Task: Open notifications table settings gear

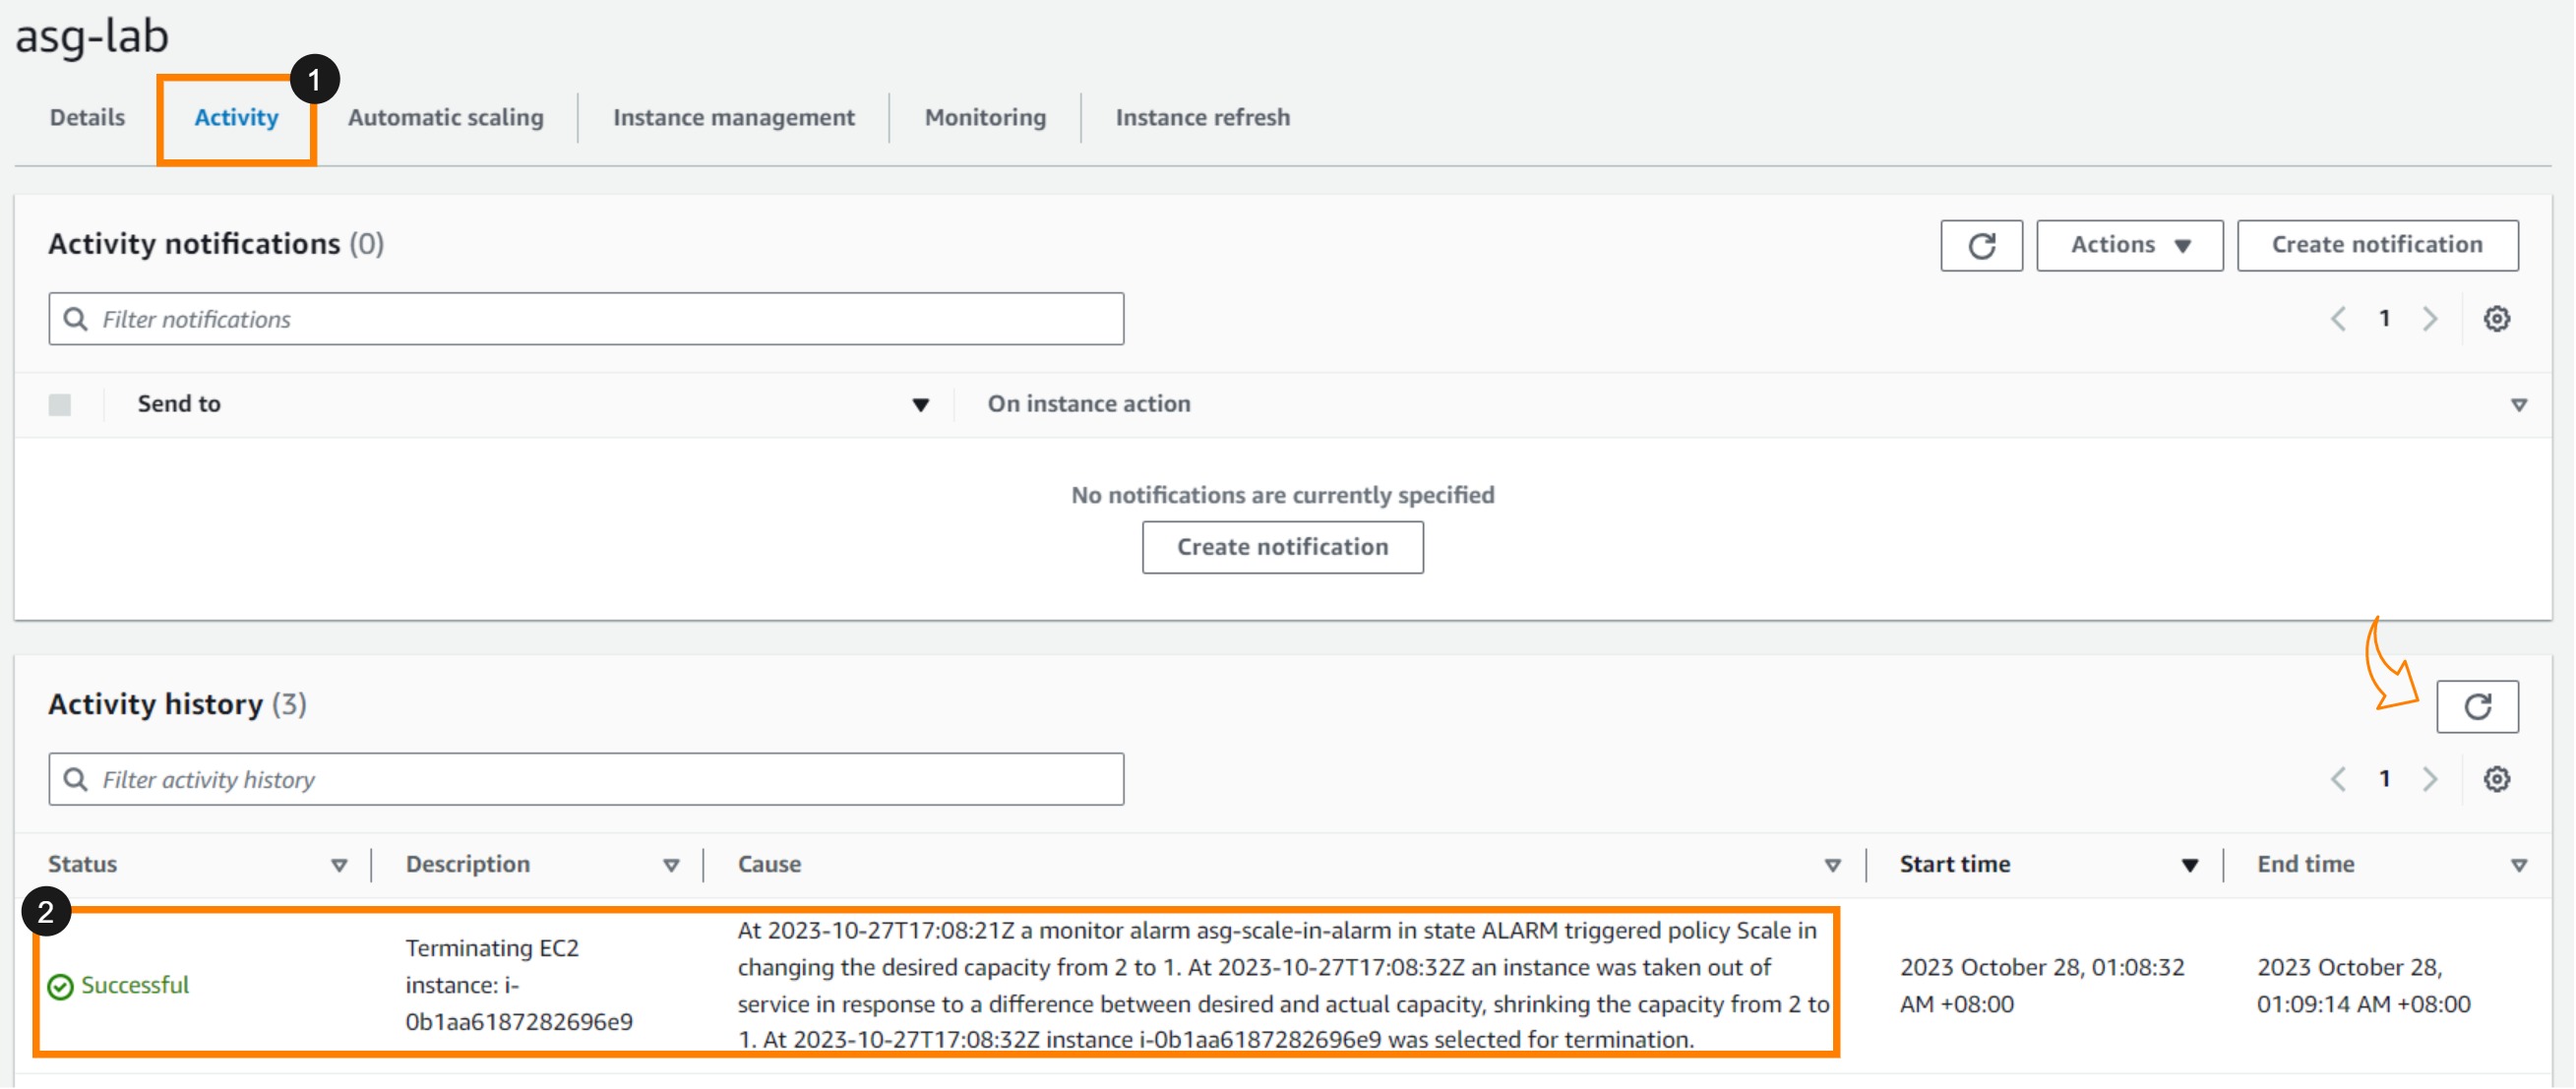Action: click(x=2496, y=319)
